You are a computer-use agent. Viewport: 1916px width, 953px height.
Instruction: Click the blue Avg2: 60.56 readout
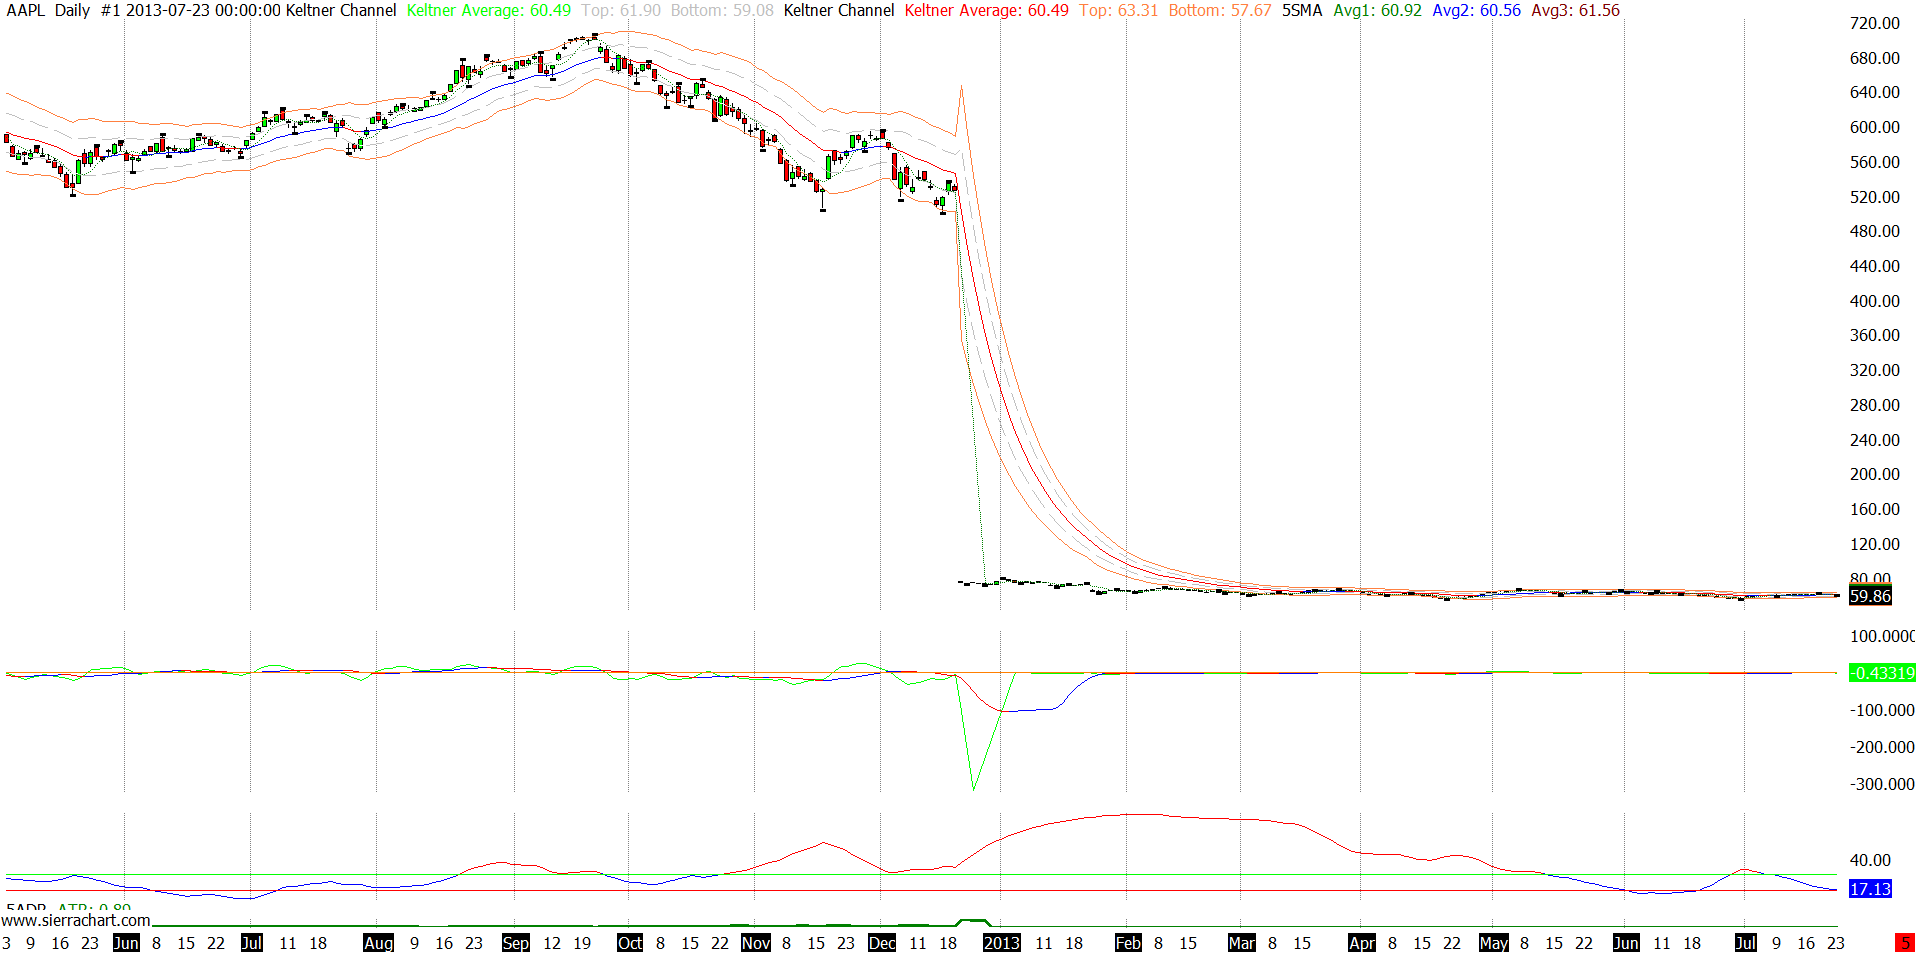click(1476, 10)
